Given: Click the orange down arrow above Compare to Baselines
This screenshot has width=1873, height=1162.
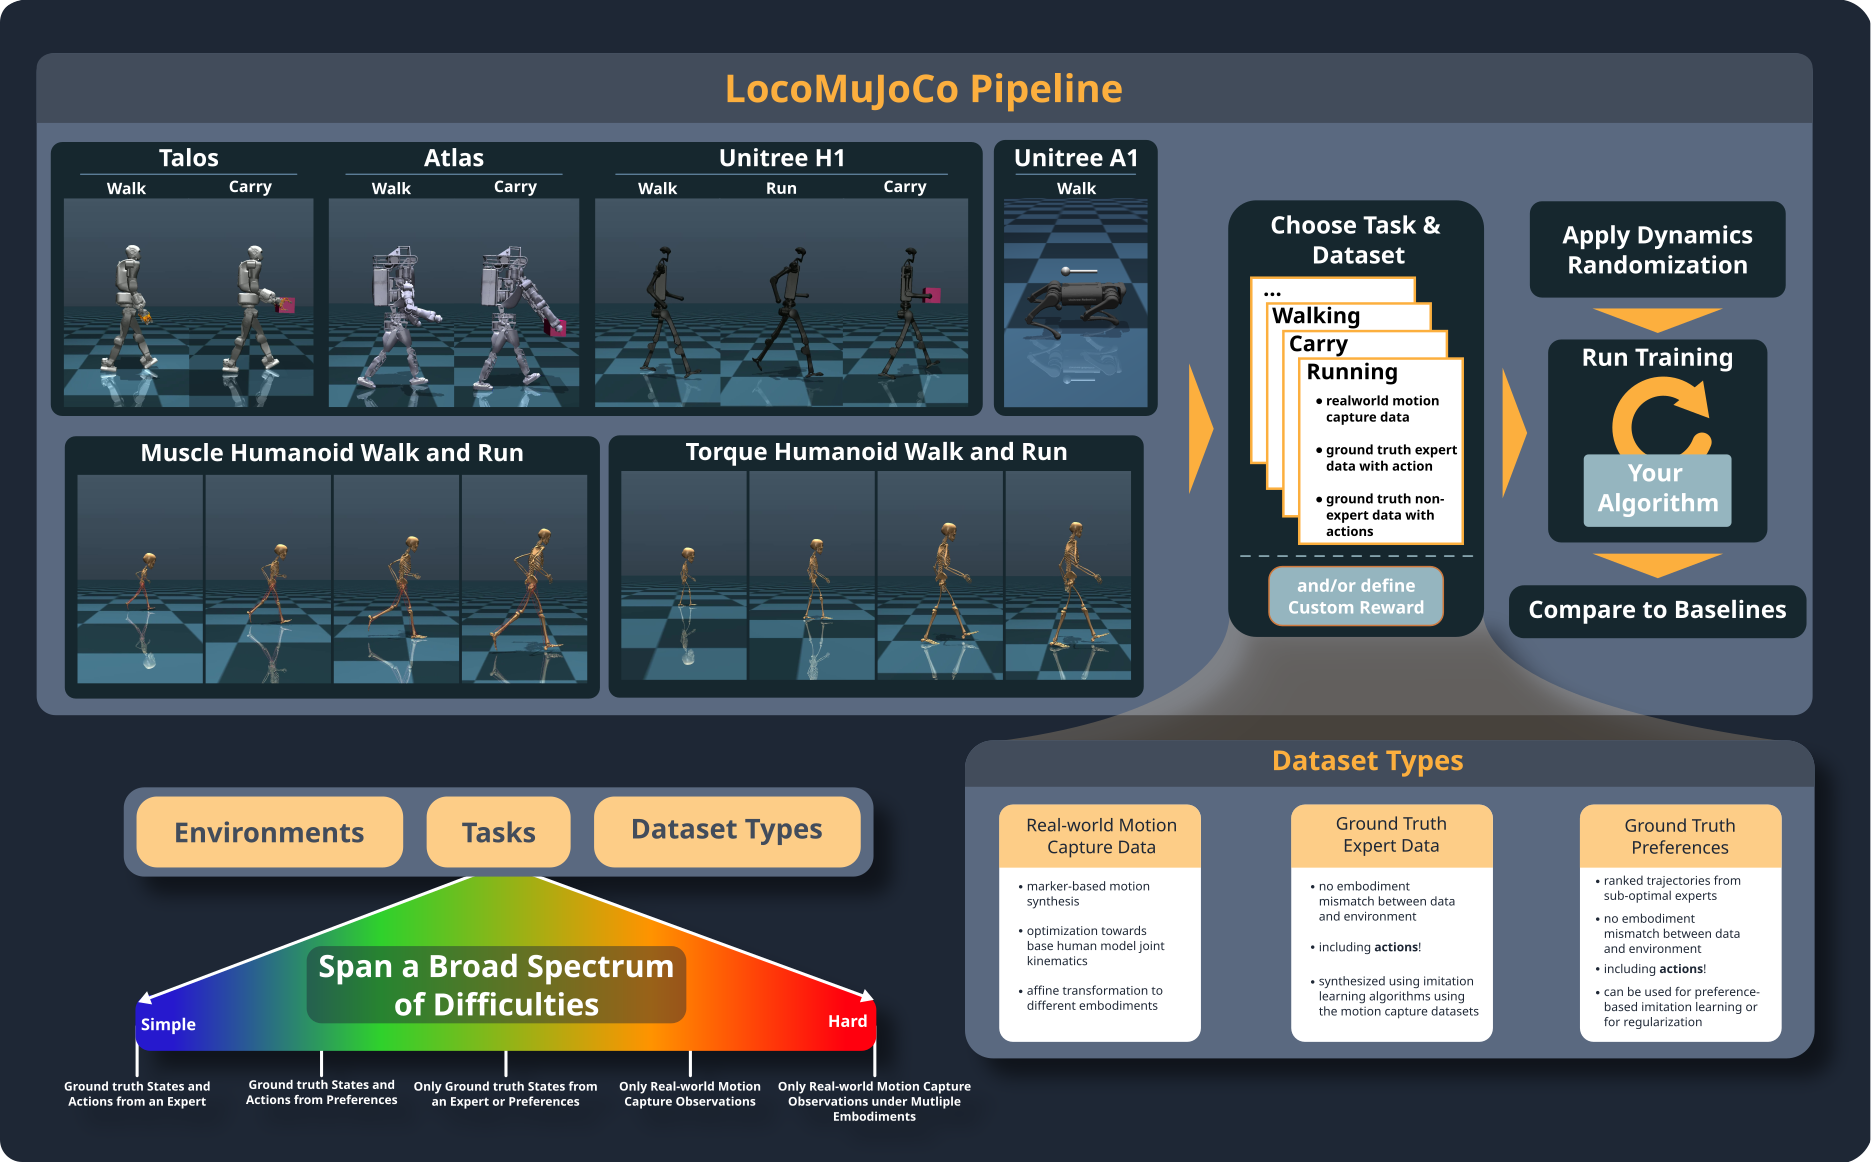Looking at the screenshot, I should click(x=1657, y=566).
